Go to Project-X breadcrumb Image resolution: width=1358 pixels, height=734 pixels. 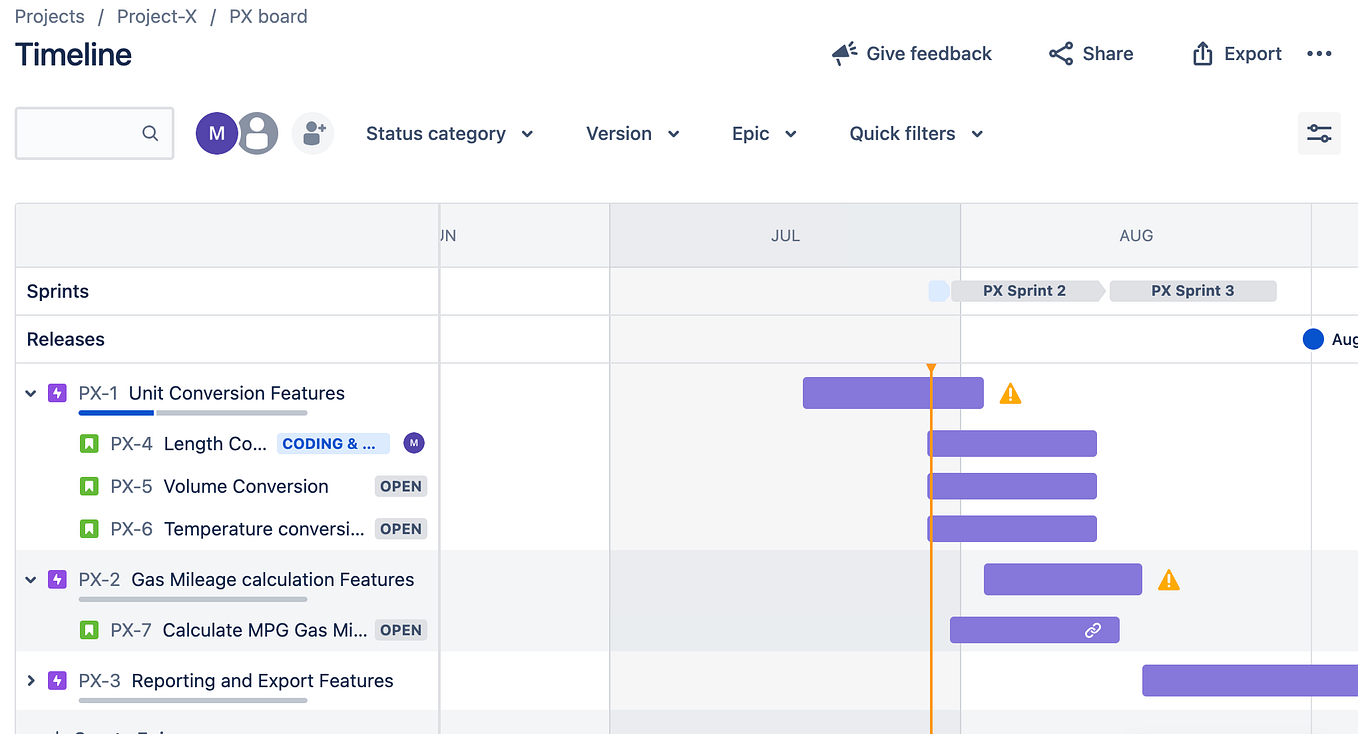coord(157,17)
